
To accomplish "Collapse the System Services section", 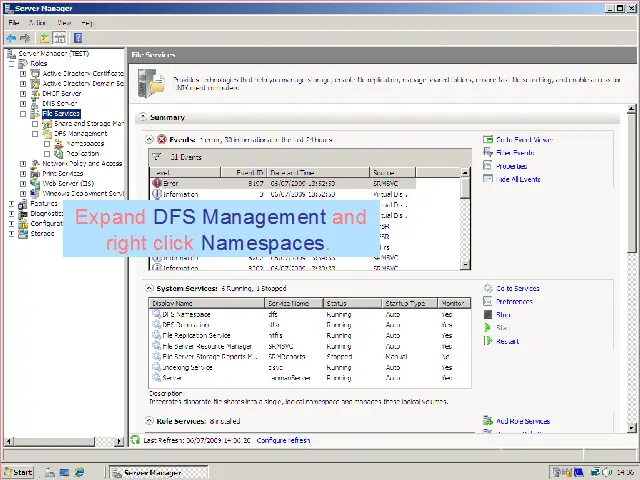I will click(149, 288).
